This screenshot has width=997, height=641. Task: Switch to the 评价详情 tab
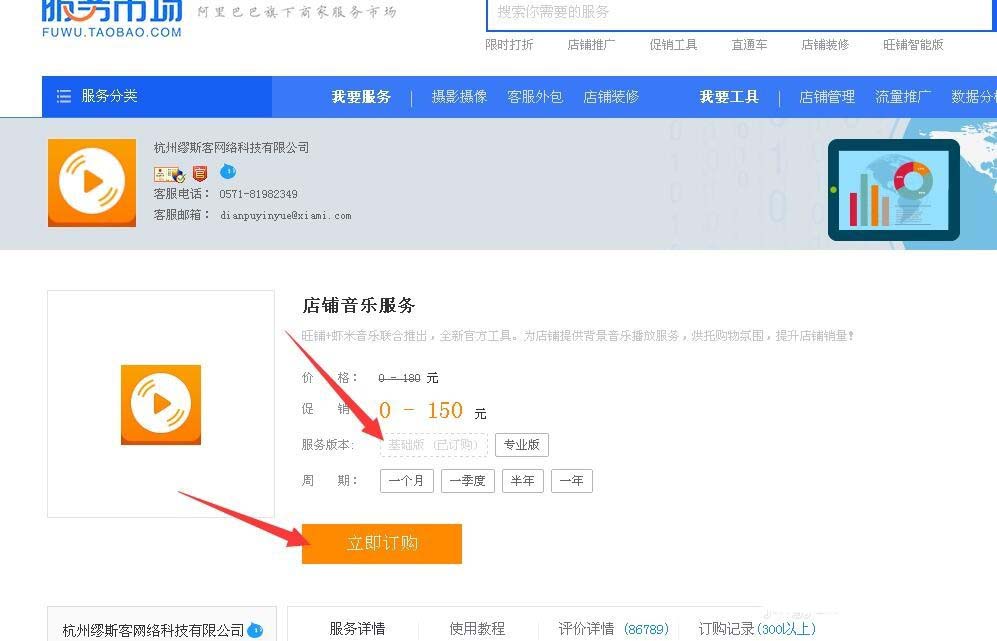(613, 629)
